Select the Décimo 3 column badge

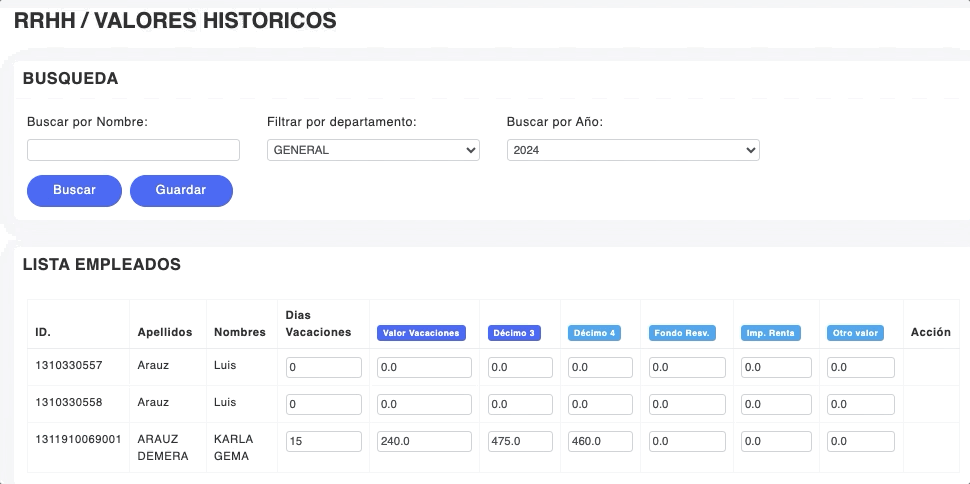coord(514,333)
